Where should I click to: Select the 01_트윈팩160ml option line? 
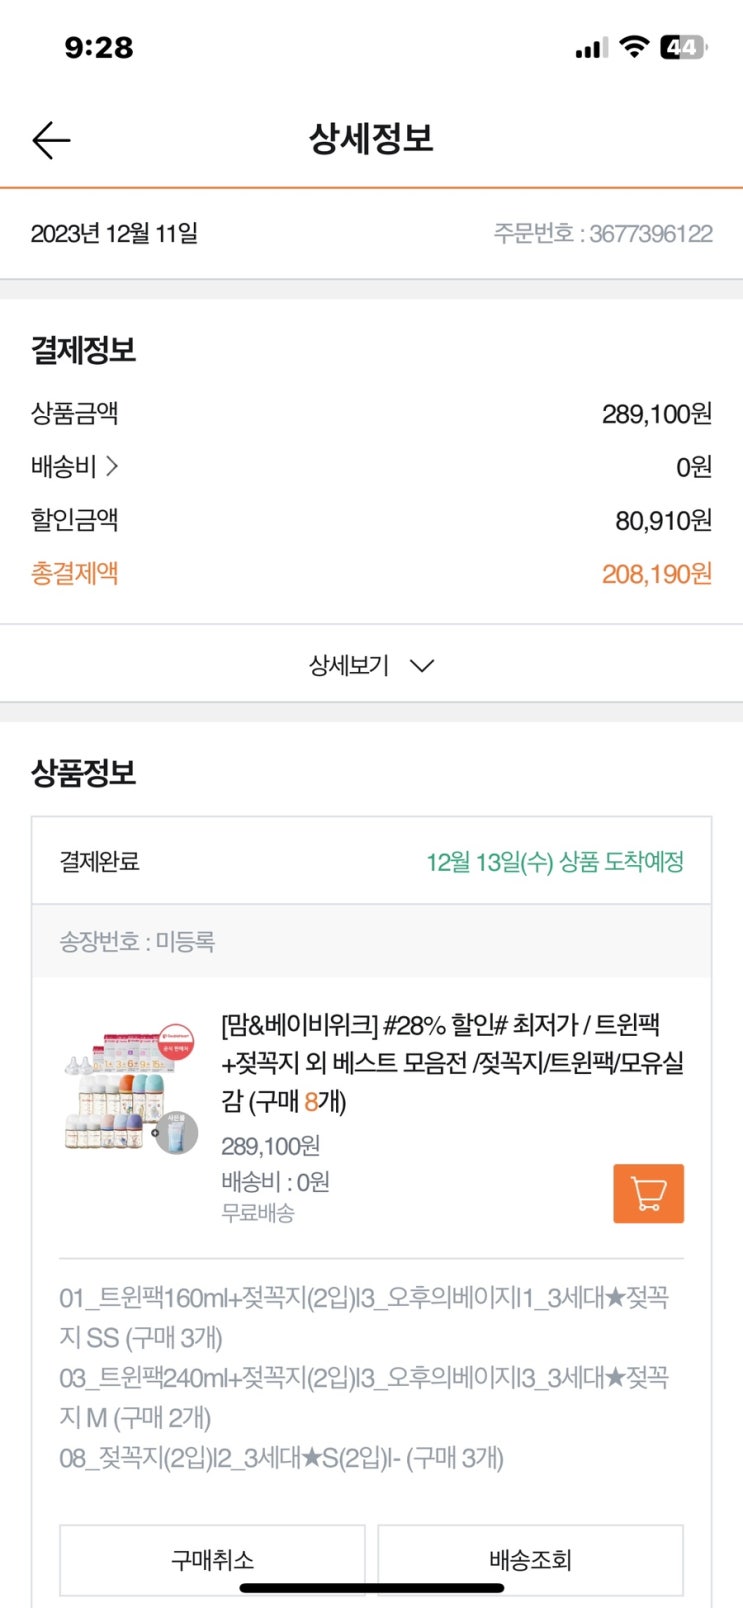click(363, 1317)
